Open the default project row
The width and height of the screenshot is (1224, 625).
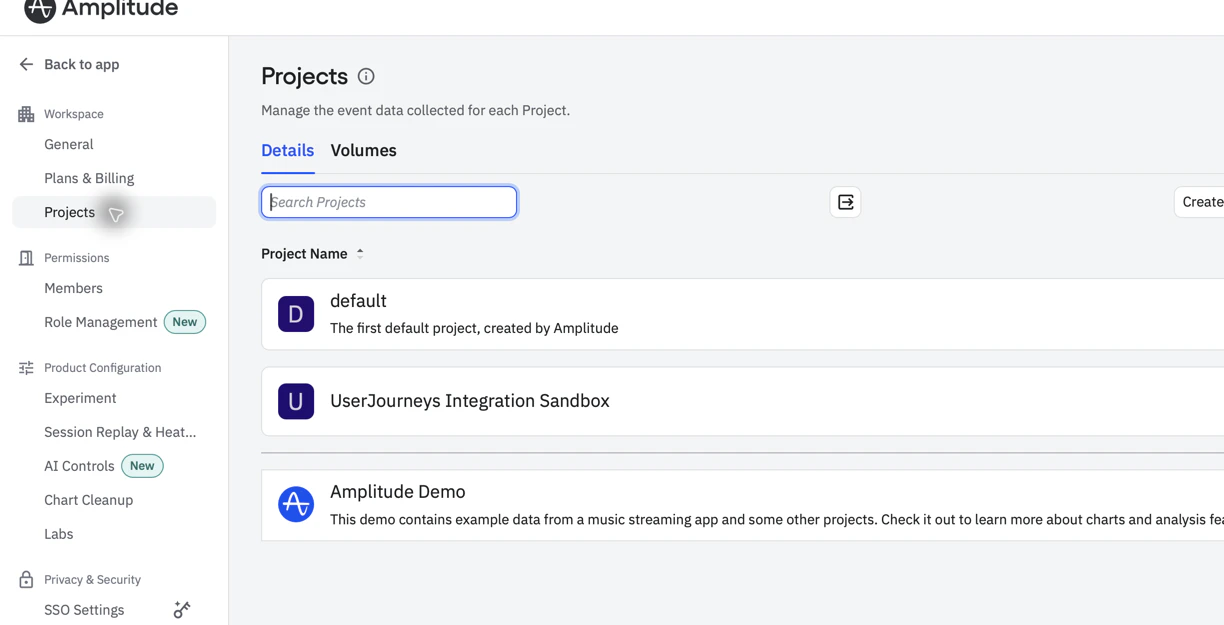point(742,314)
